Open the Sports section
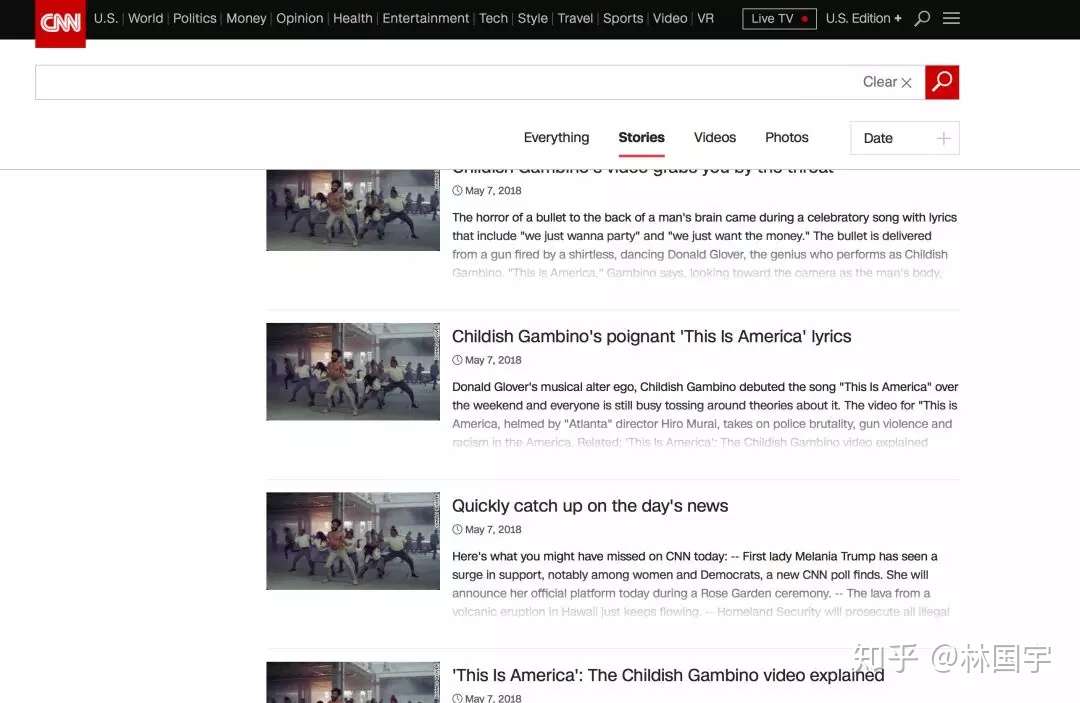Screen dimensions: 1080x703 (623, 19)
